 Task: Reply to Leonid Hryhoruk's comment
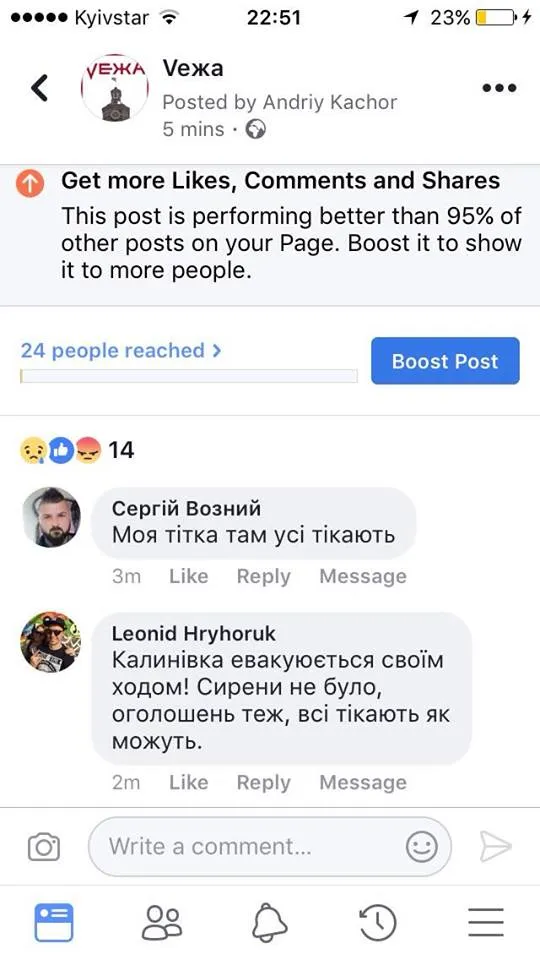click(x=263, y=782)
